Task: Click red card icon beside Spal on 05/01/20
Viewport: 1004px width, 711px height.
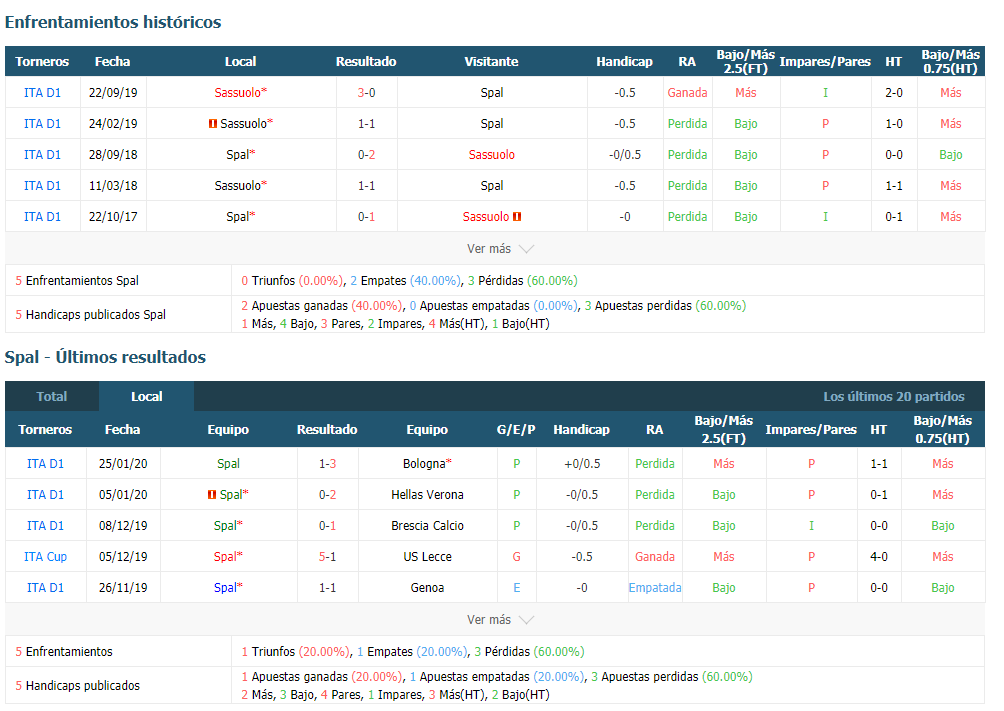Action: tap(212, 494)
